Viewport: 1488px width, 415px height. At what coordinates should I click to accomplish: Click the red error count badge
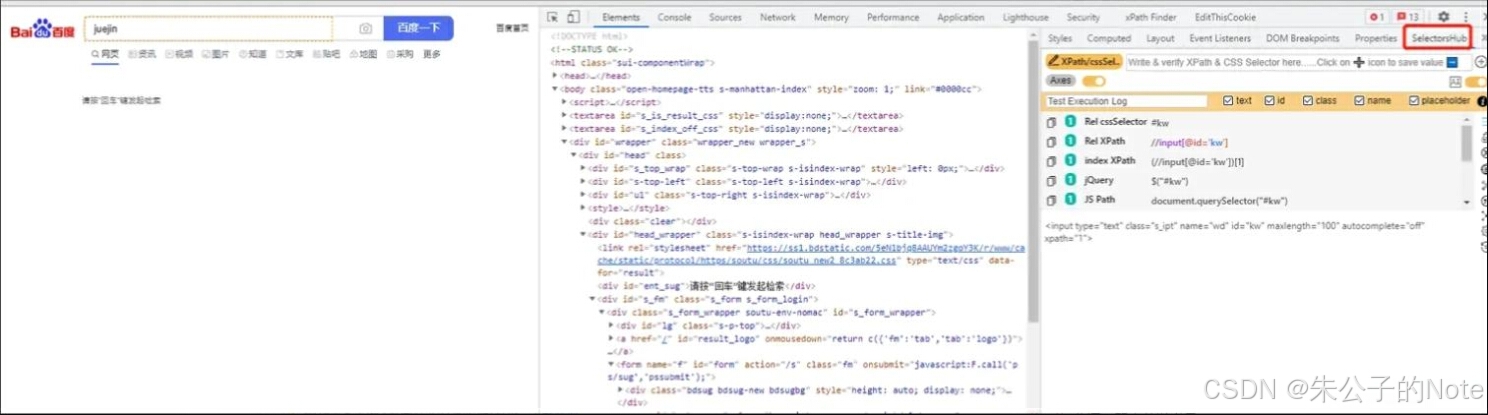(1377, 17)
